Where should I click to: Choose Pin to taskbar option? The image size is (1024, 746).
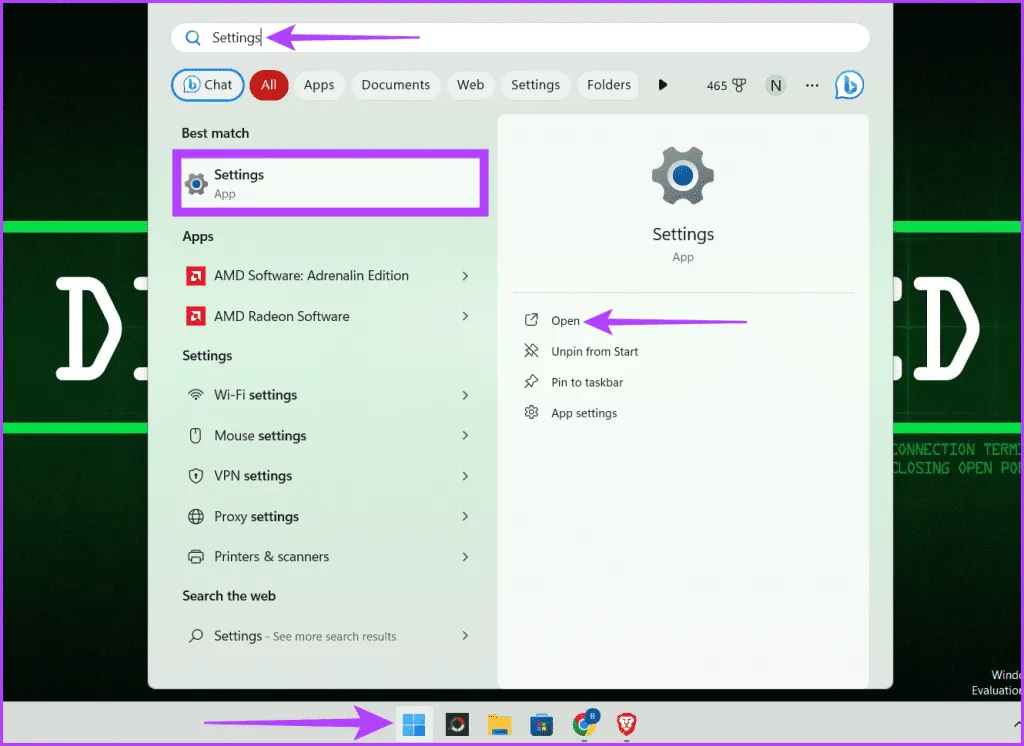pyautogui.click(x=587, y=382)
